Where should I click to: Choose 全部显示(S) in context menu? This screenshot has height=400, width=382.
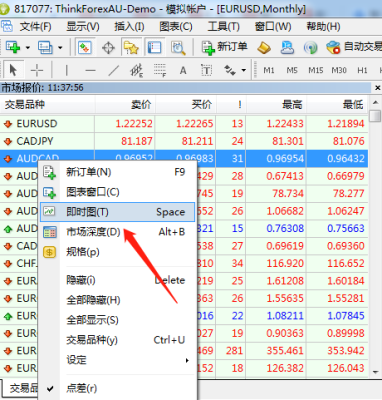[117, 320]
